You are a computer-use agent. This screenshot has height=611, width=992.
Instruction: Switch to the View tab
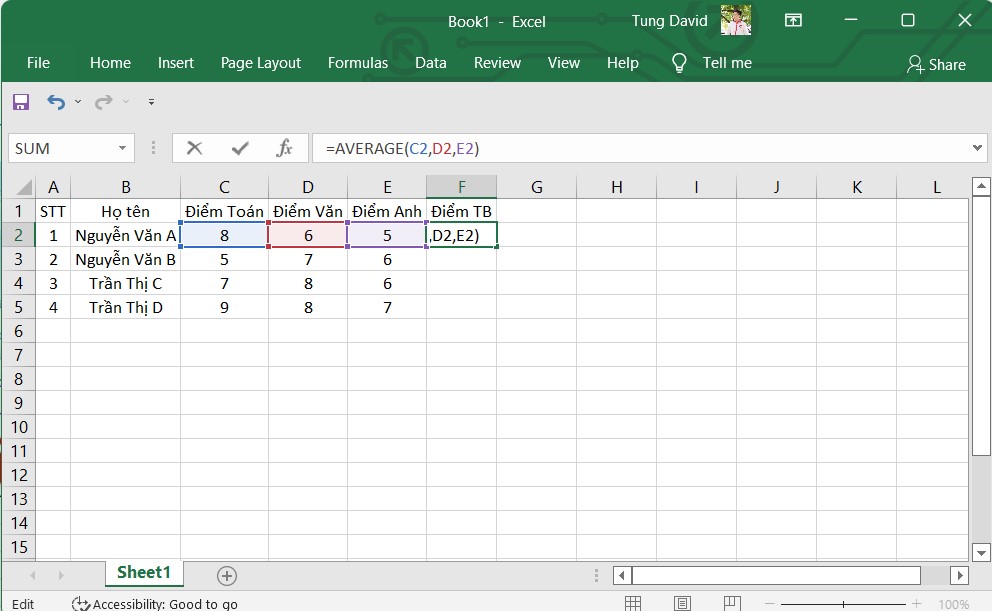coord(564,63)
